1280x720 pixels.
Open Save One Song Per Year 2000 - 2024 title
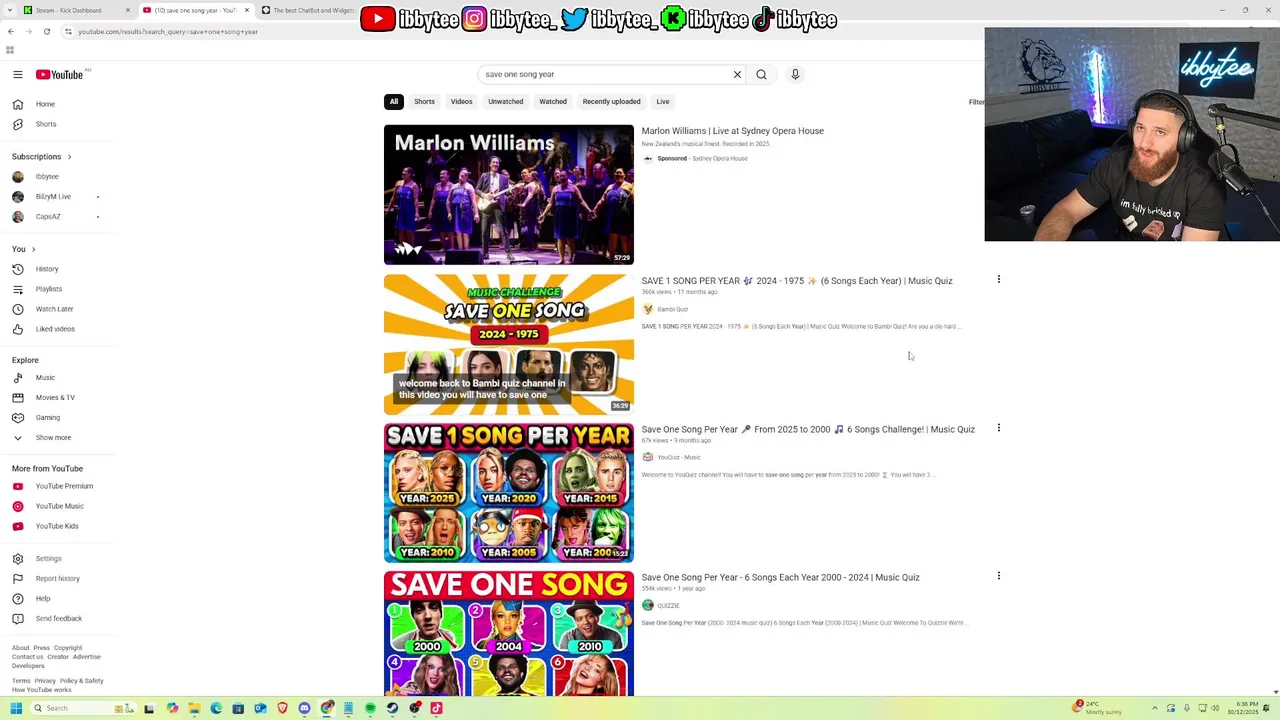pyautogui.click(x=780, y=577)
